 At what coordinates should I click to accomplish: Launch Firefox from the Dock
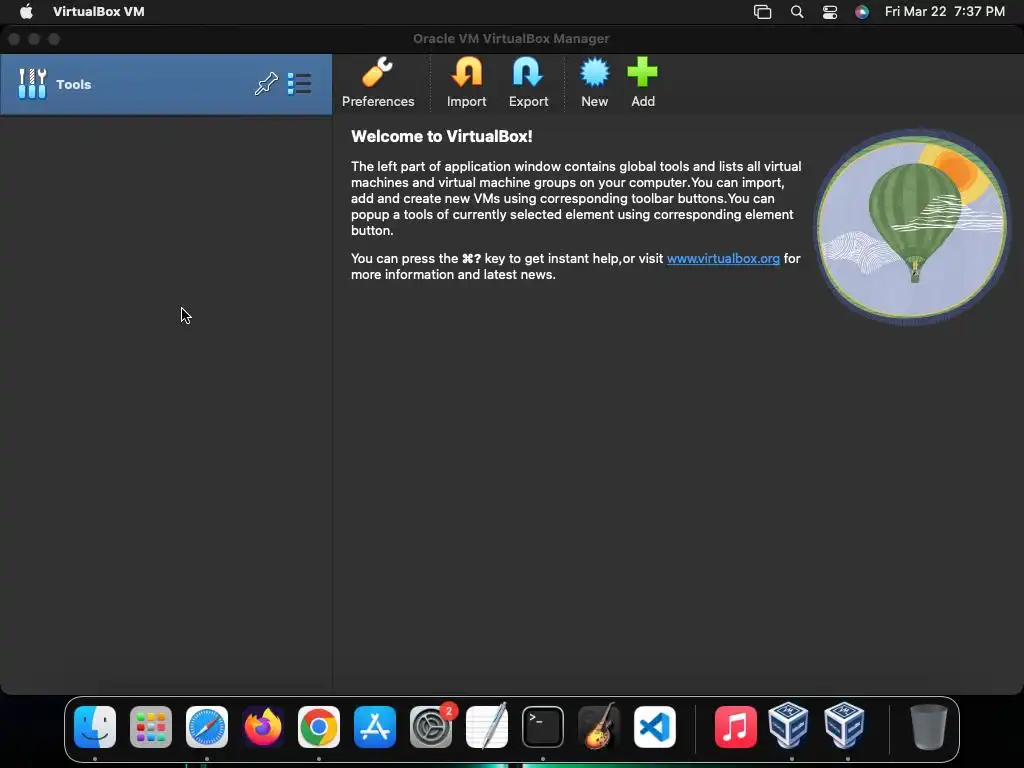click(x=263, y=727)
